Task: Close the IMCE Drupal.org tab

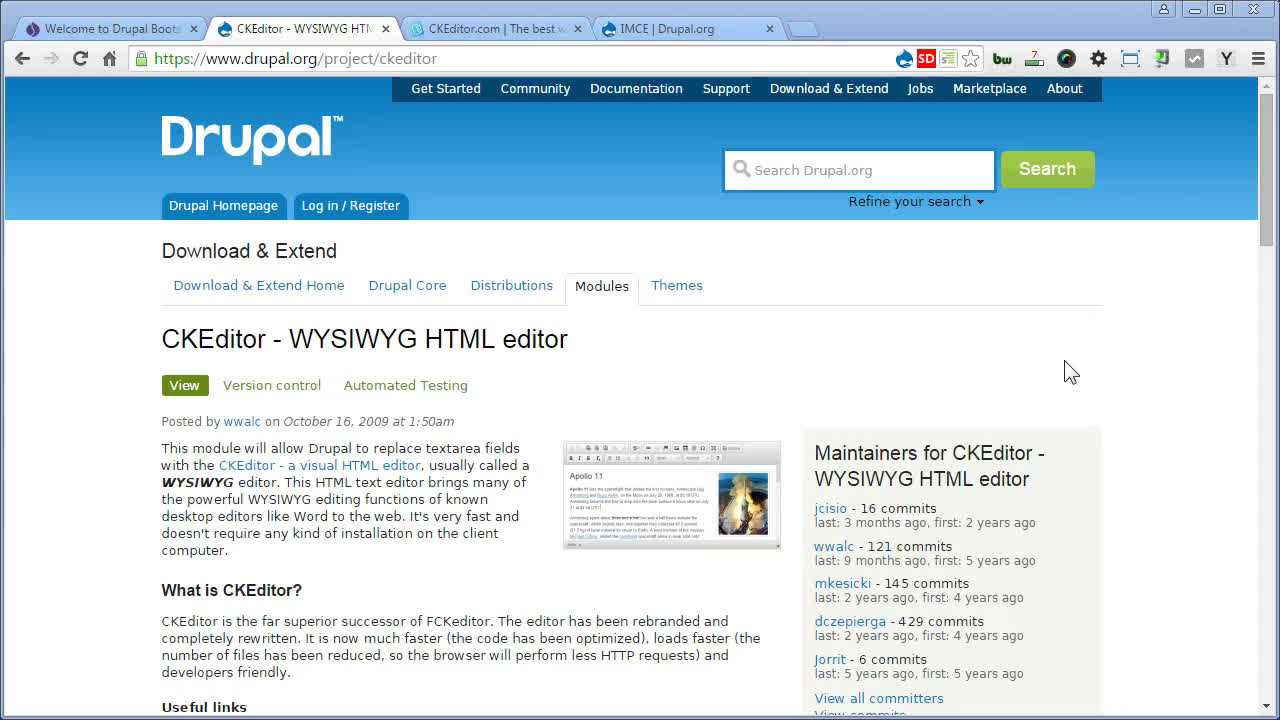Action: 770,29
